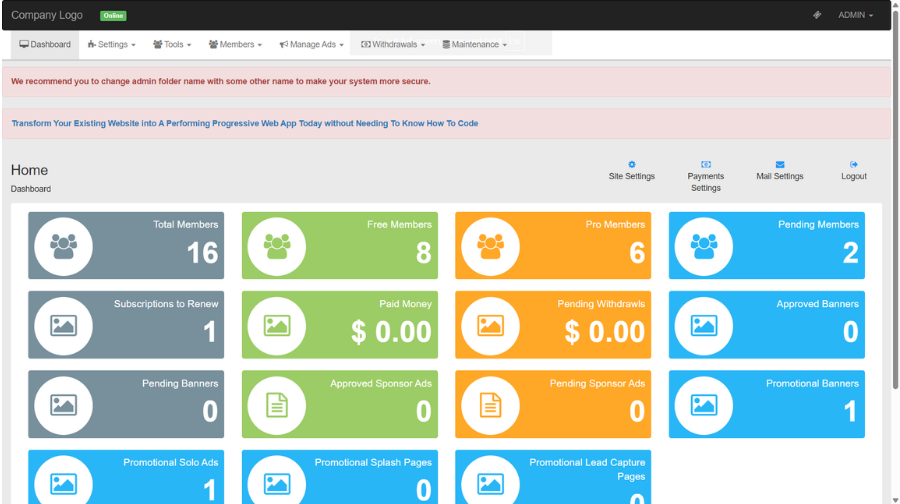Click the Promotional Banners count 1

coord(851,411)
